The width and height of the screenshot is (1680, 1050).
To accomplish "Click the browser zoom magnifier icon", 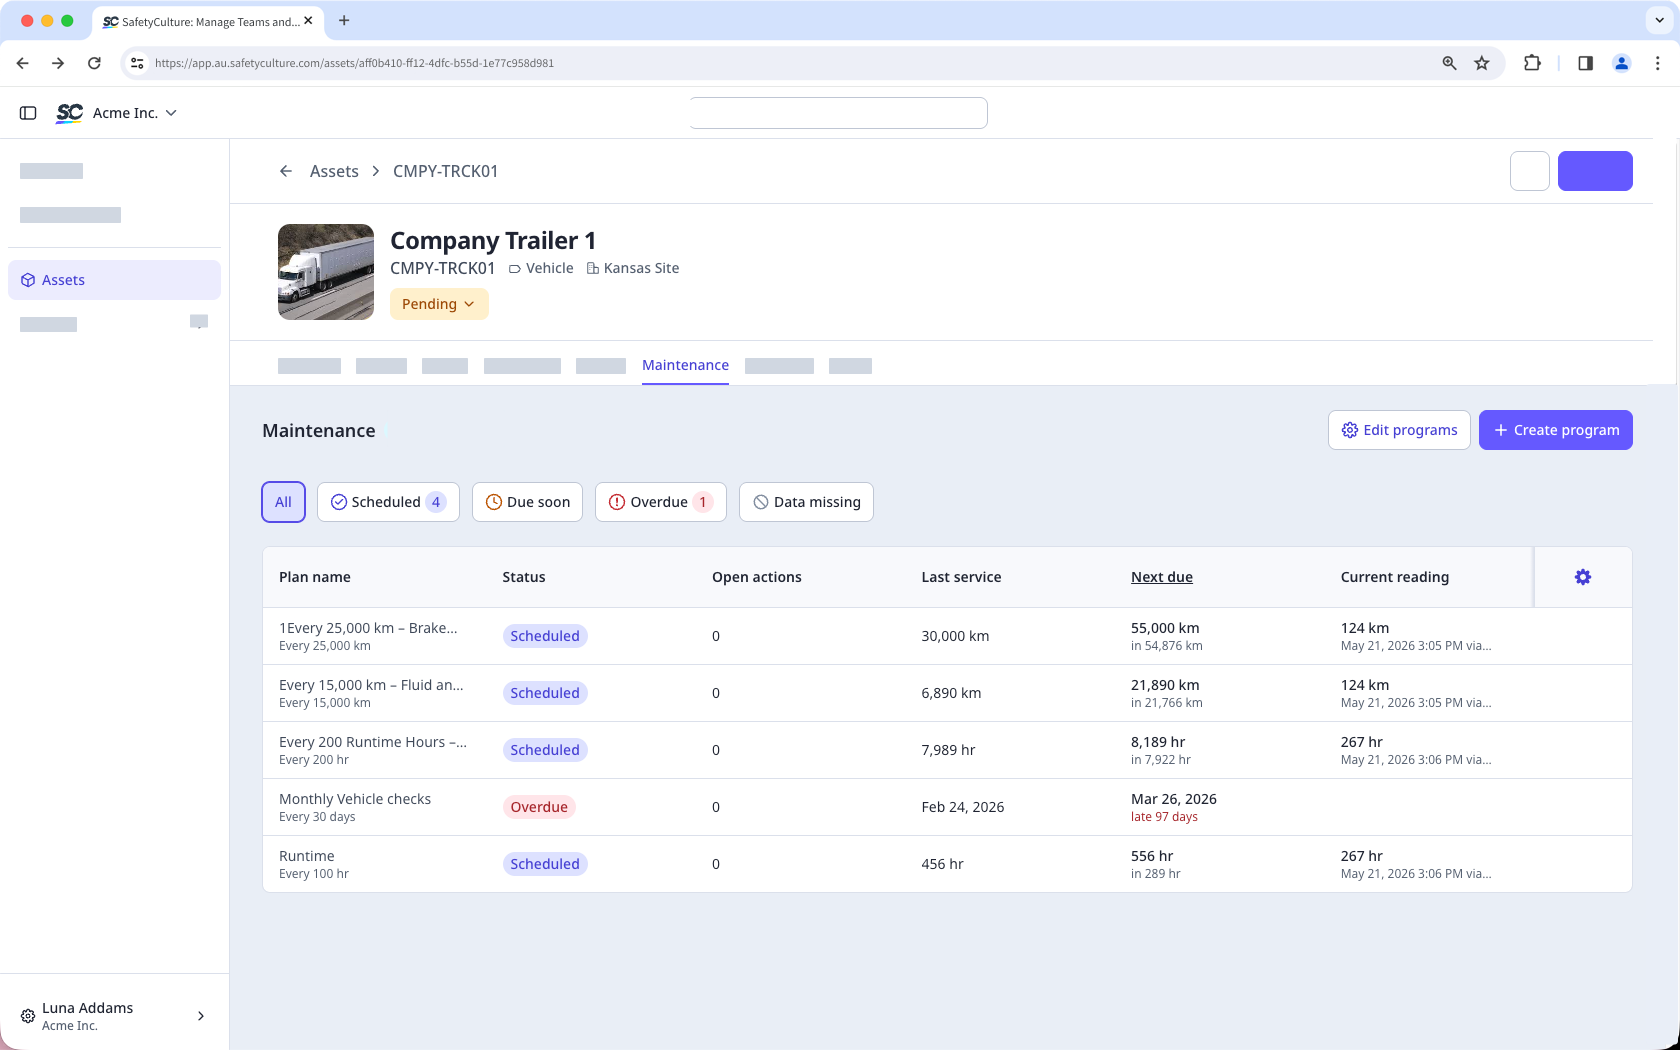I will point(1449,63).
